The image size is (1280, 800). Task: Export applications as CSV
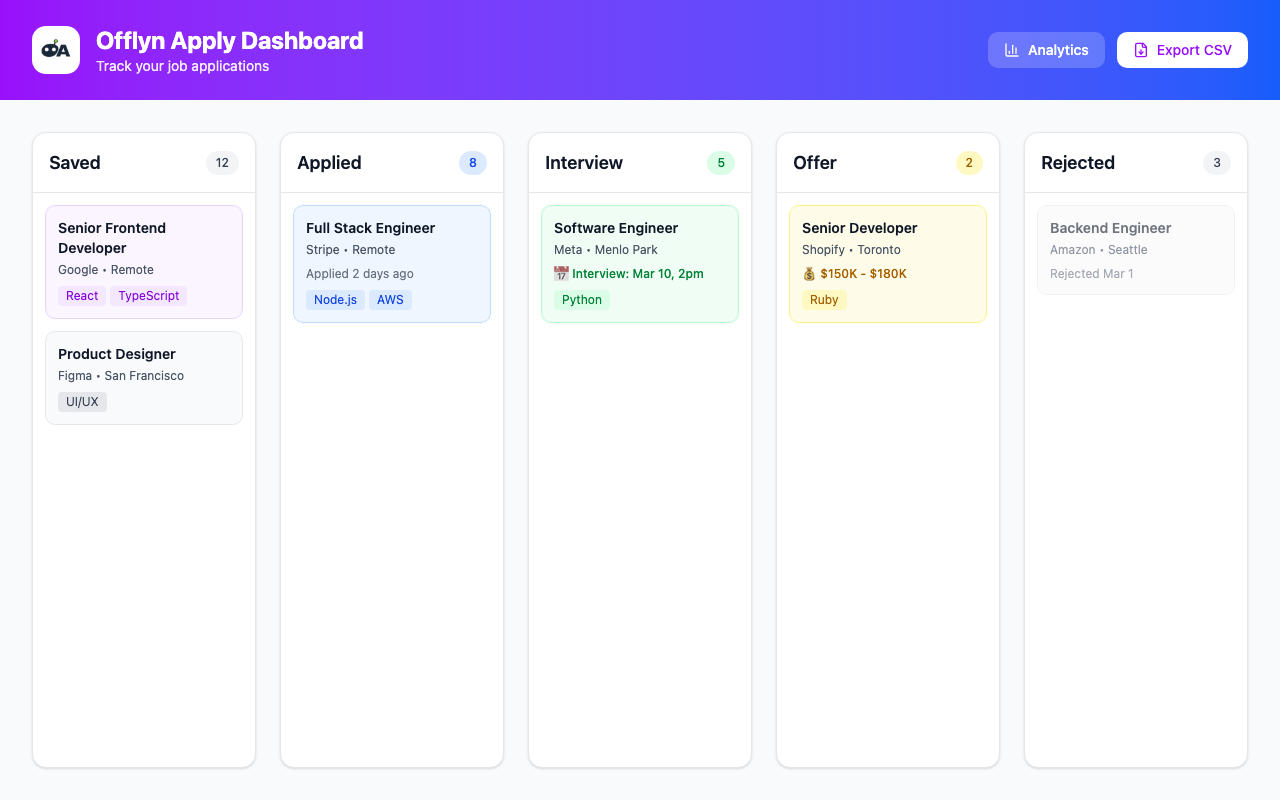coord(1182,49)
